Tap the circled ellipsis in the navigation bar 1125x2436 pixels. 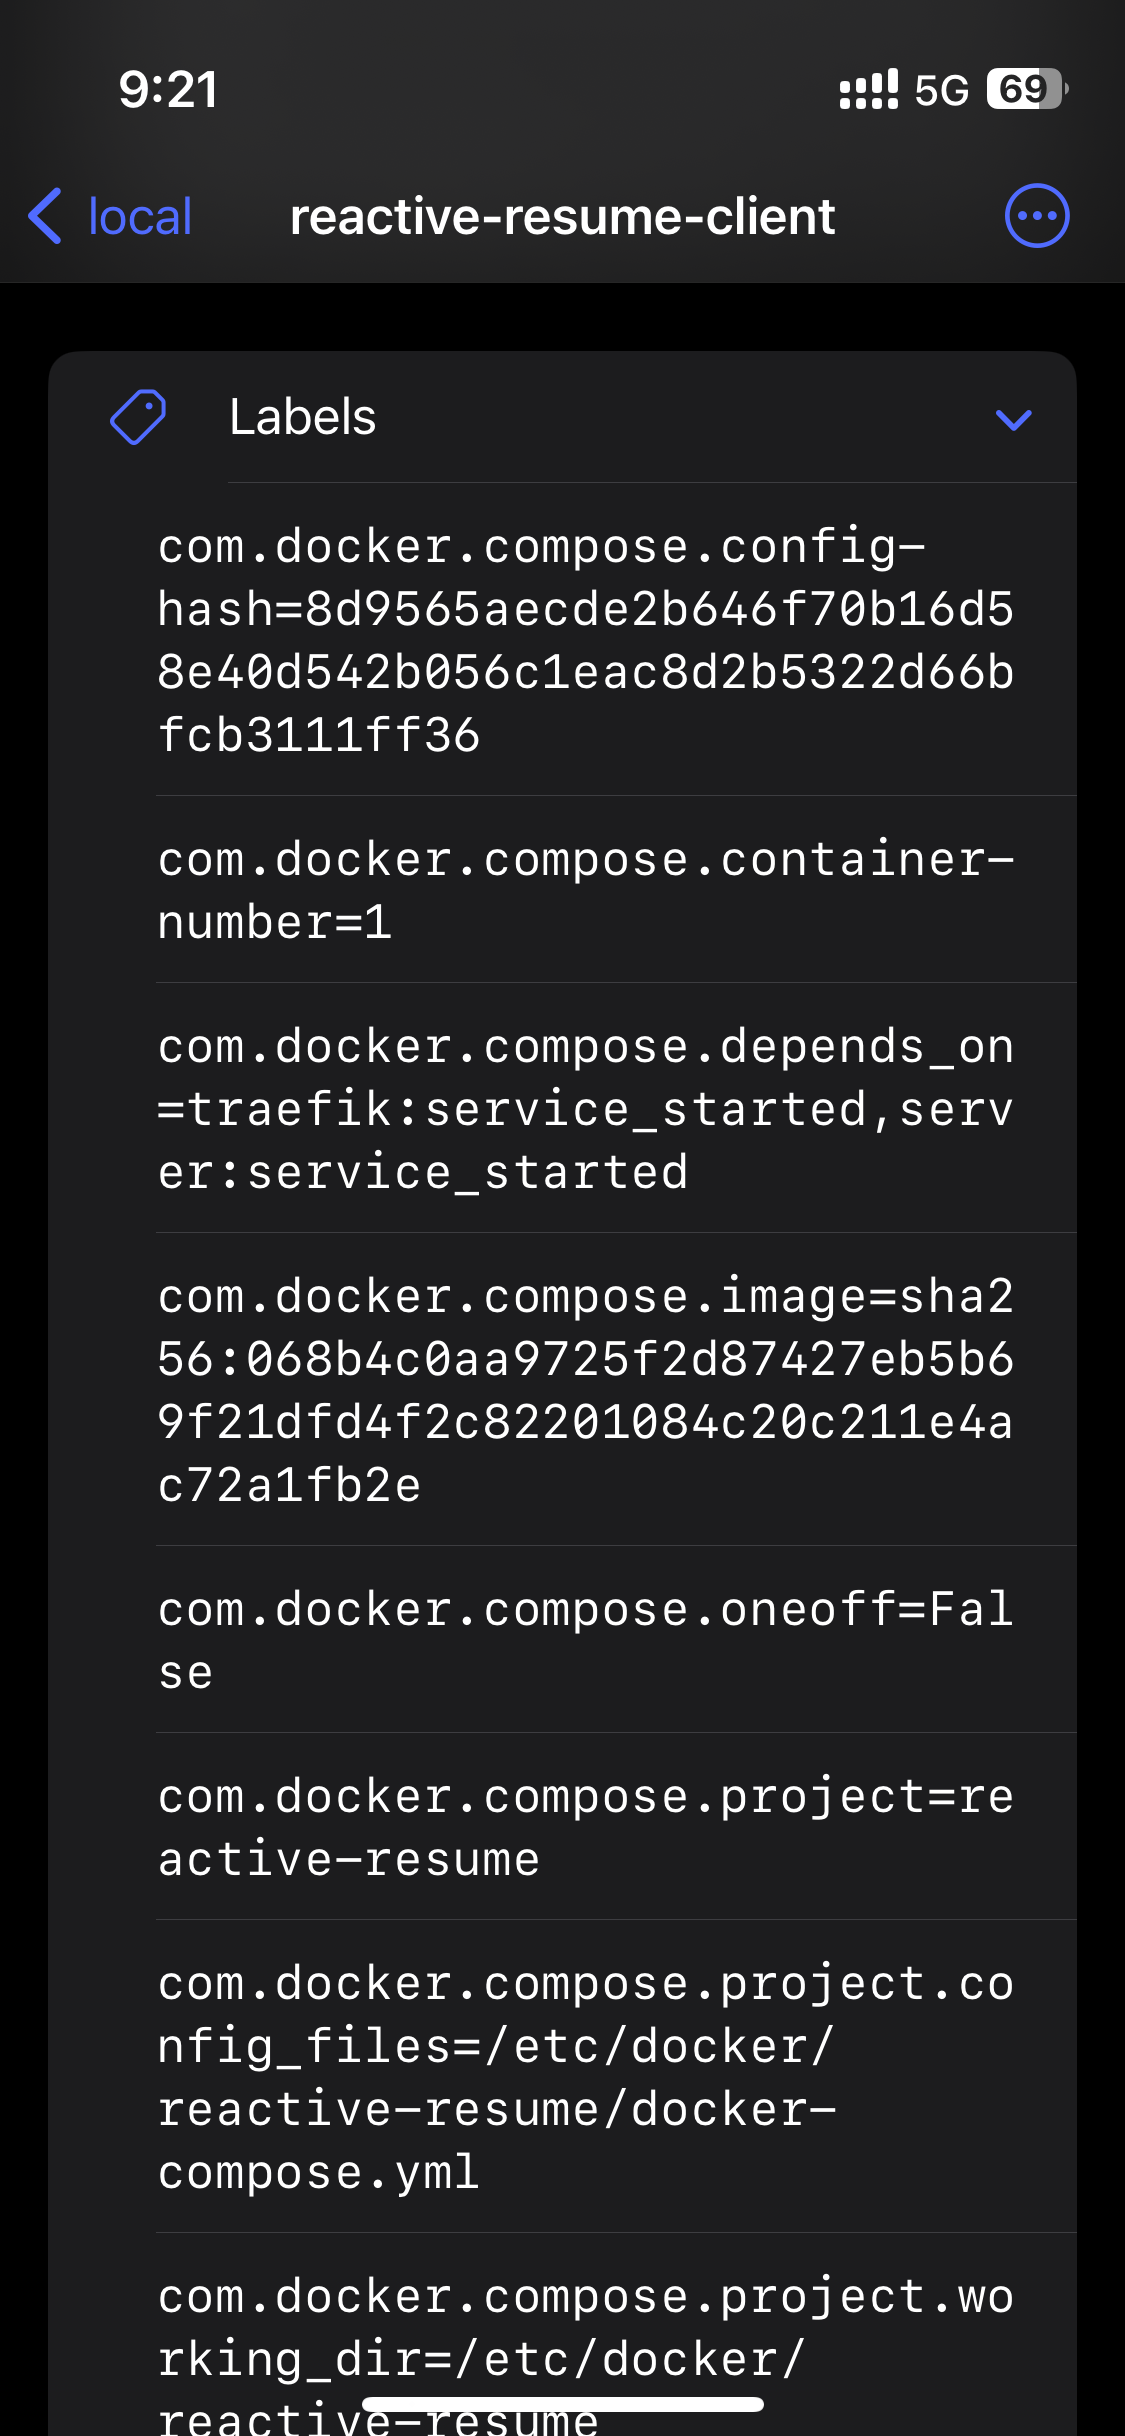(x=1037, y=214)
